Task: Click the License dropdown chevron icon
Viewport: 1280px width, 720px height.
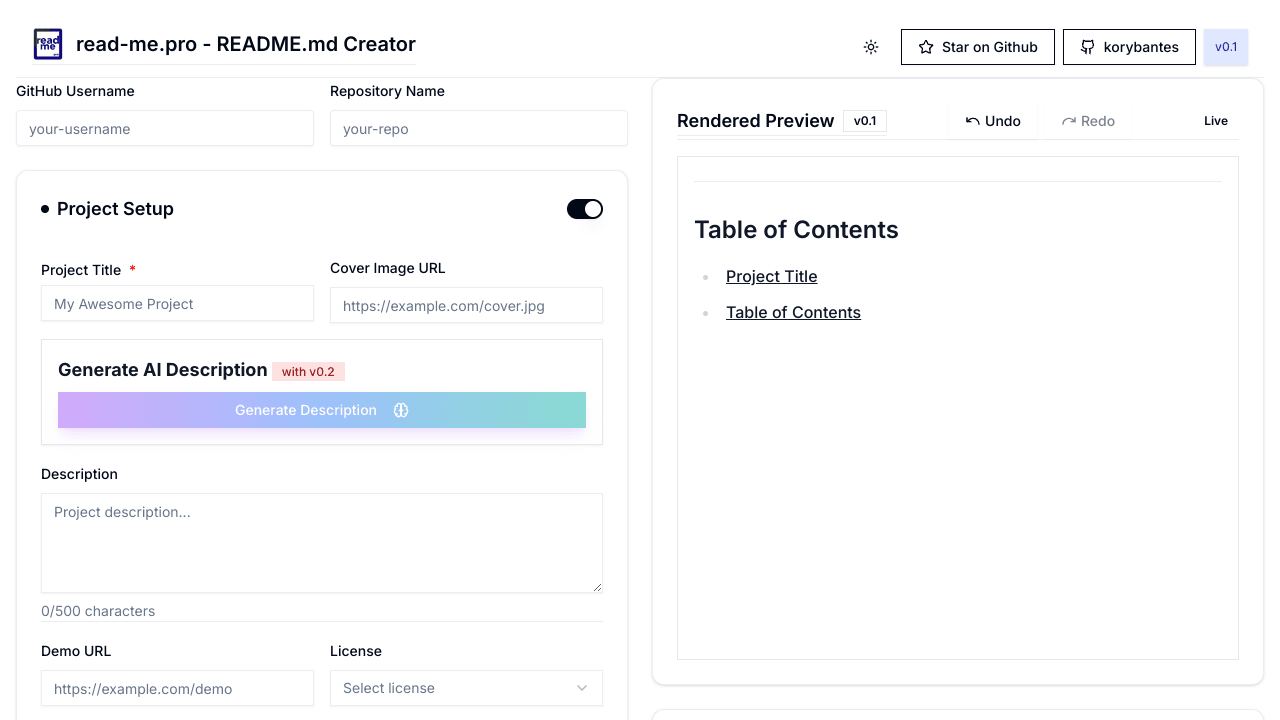Action: coord(582,688)
